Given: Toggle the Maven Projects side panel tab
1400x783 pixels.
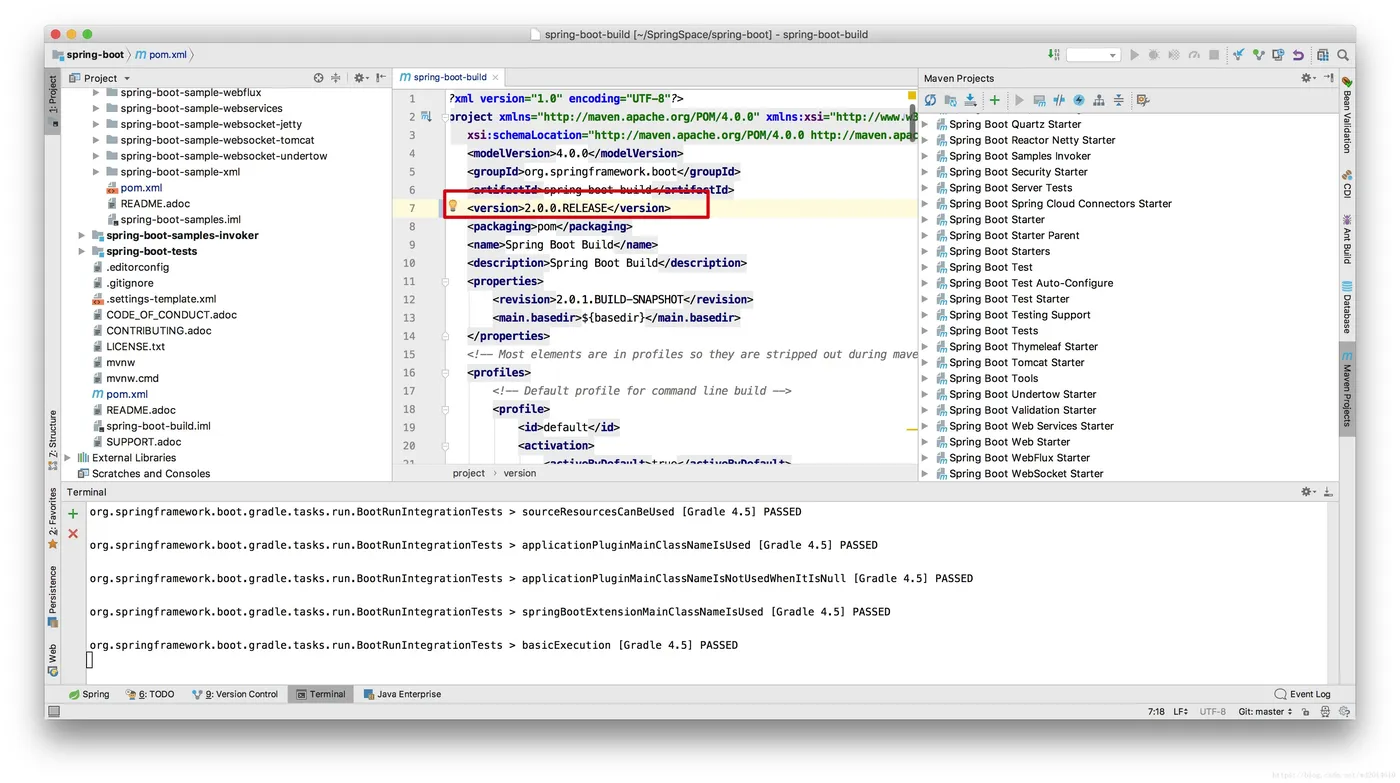Looking at the screenshot, I should click(1347, 390).
